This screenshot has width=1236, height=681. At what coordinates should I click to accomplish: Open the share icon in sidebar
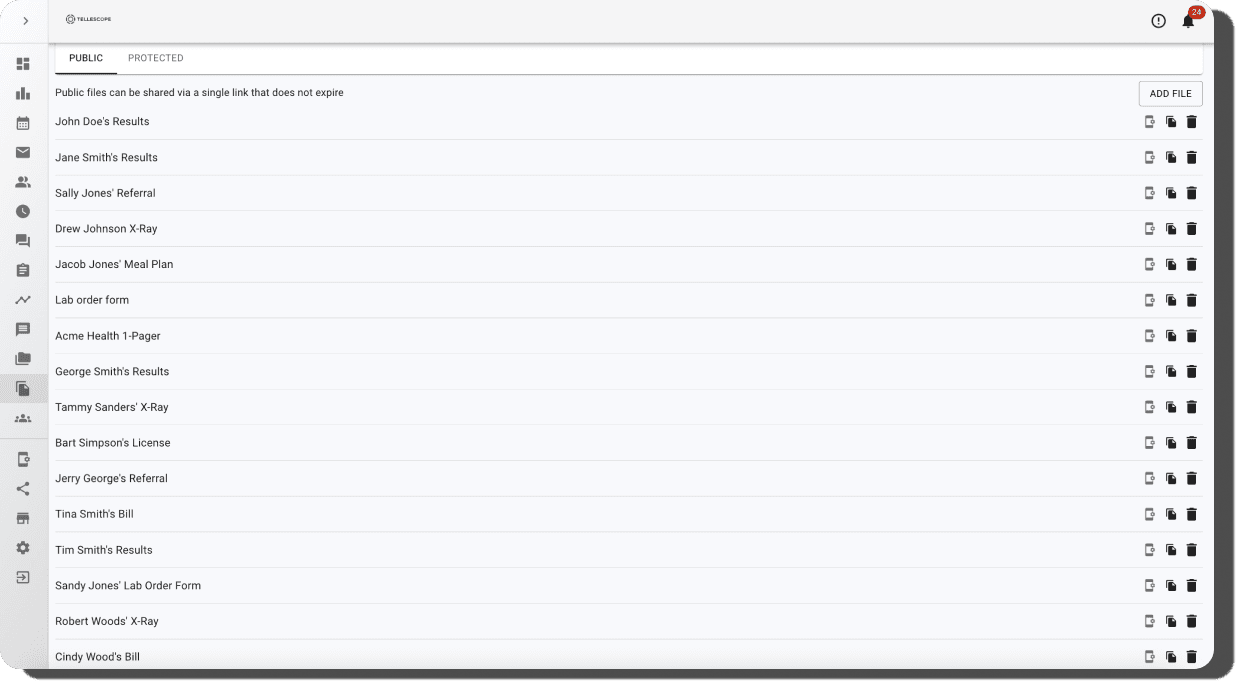click(23, 489)
